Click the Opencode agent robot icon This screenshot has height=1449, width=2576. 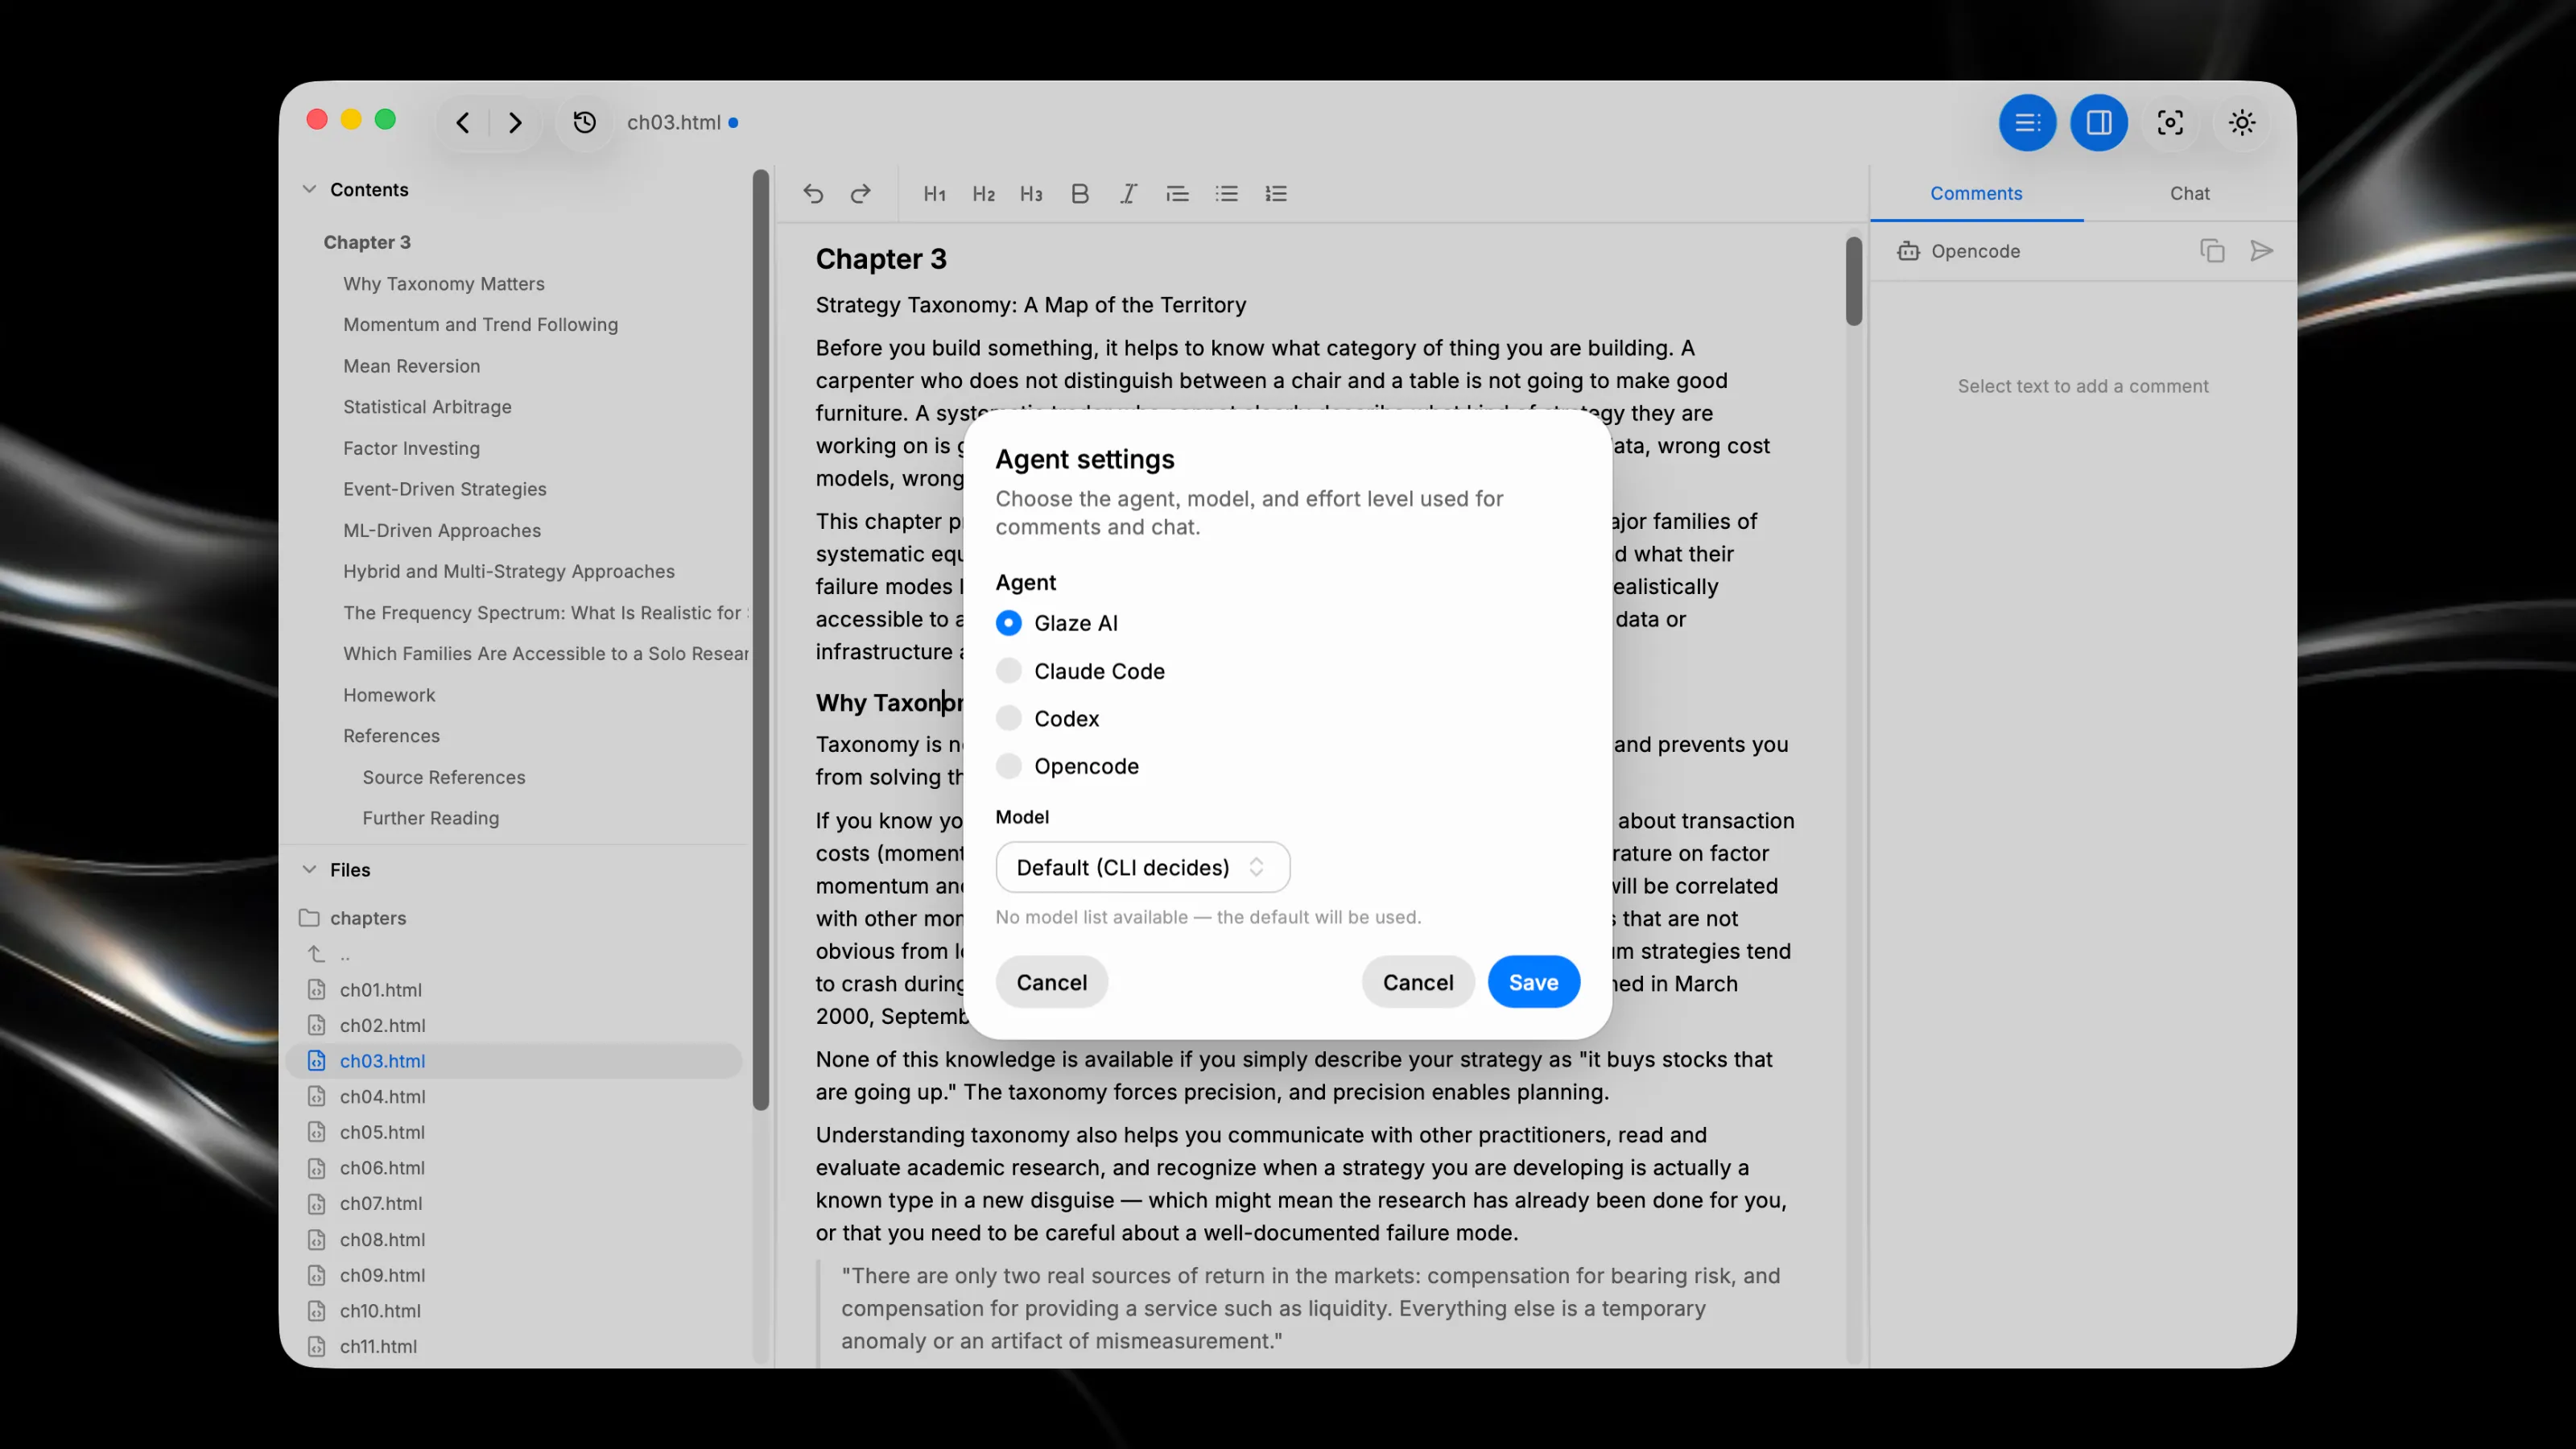(1908, 251)
